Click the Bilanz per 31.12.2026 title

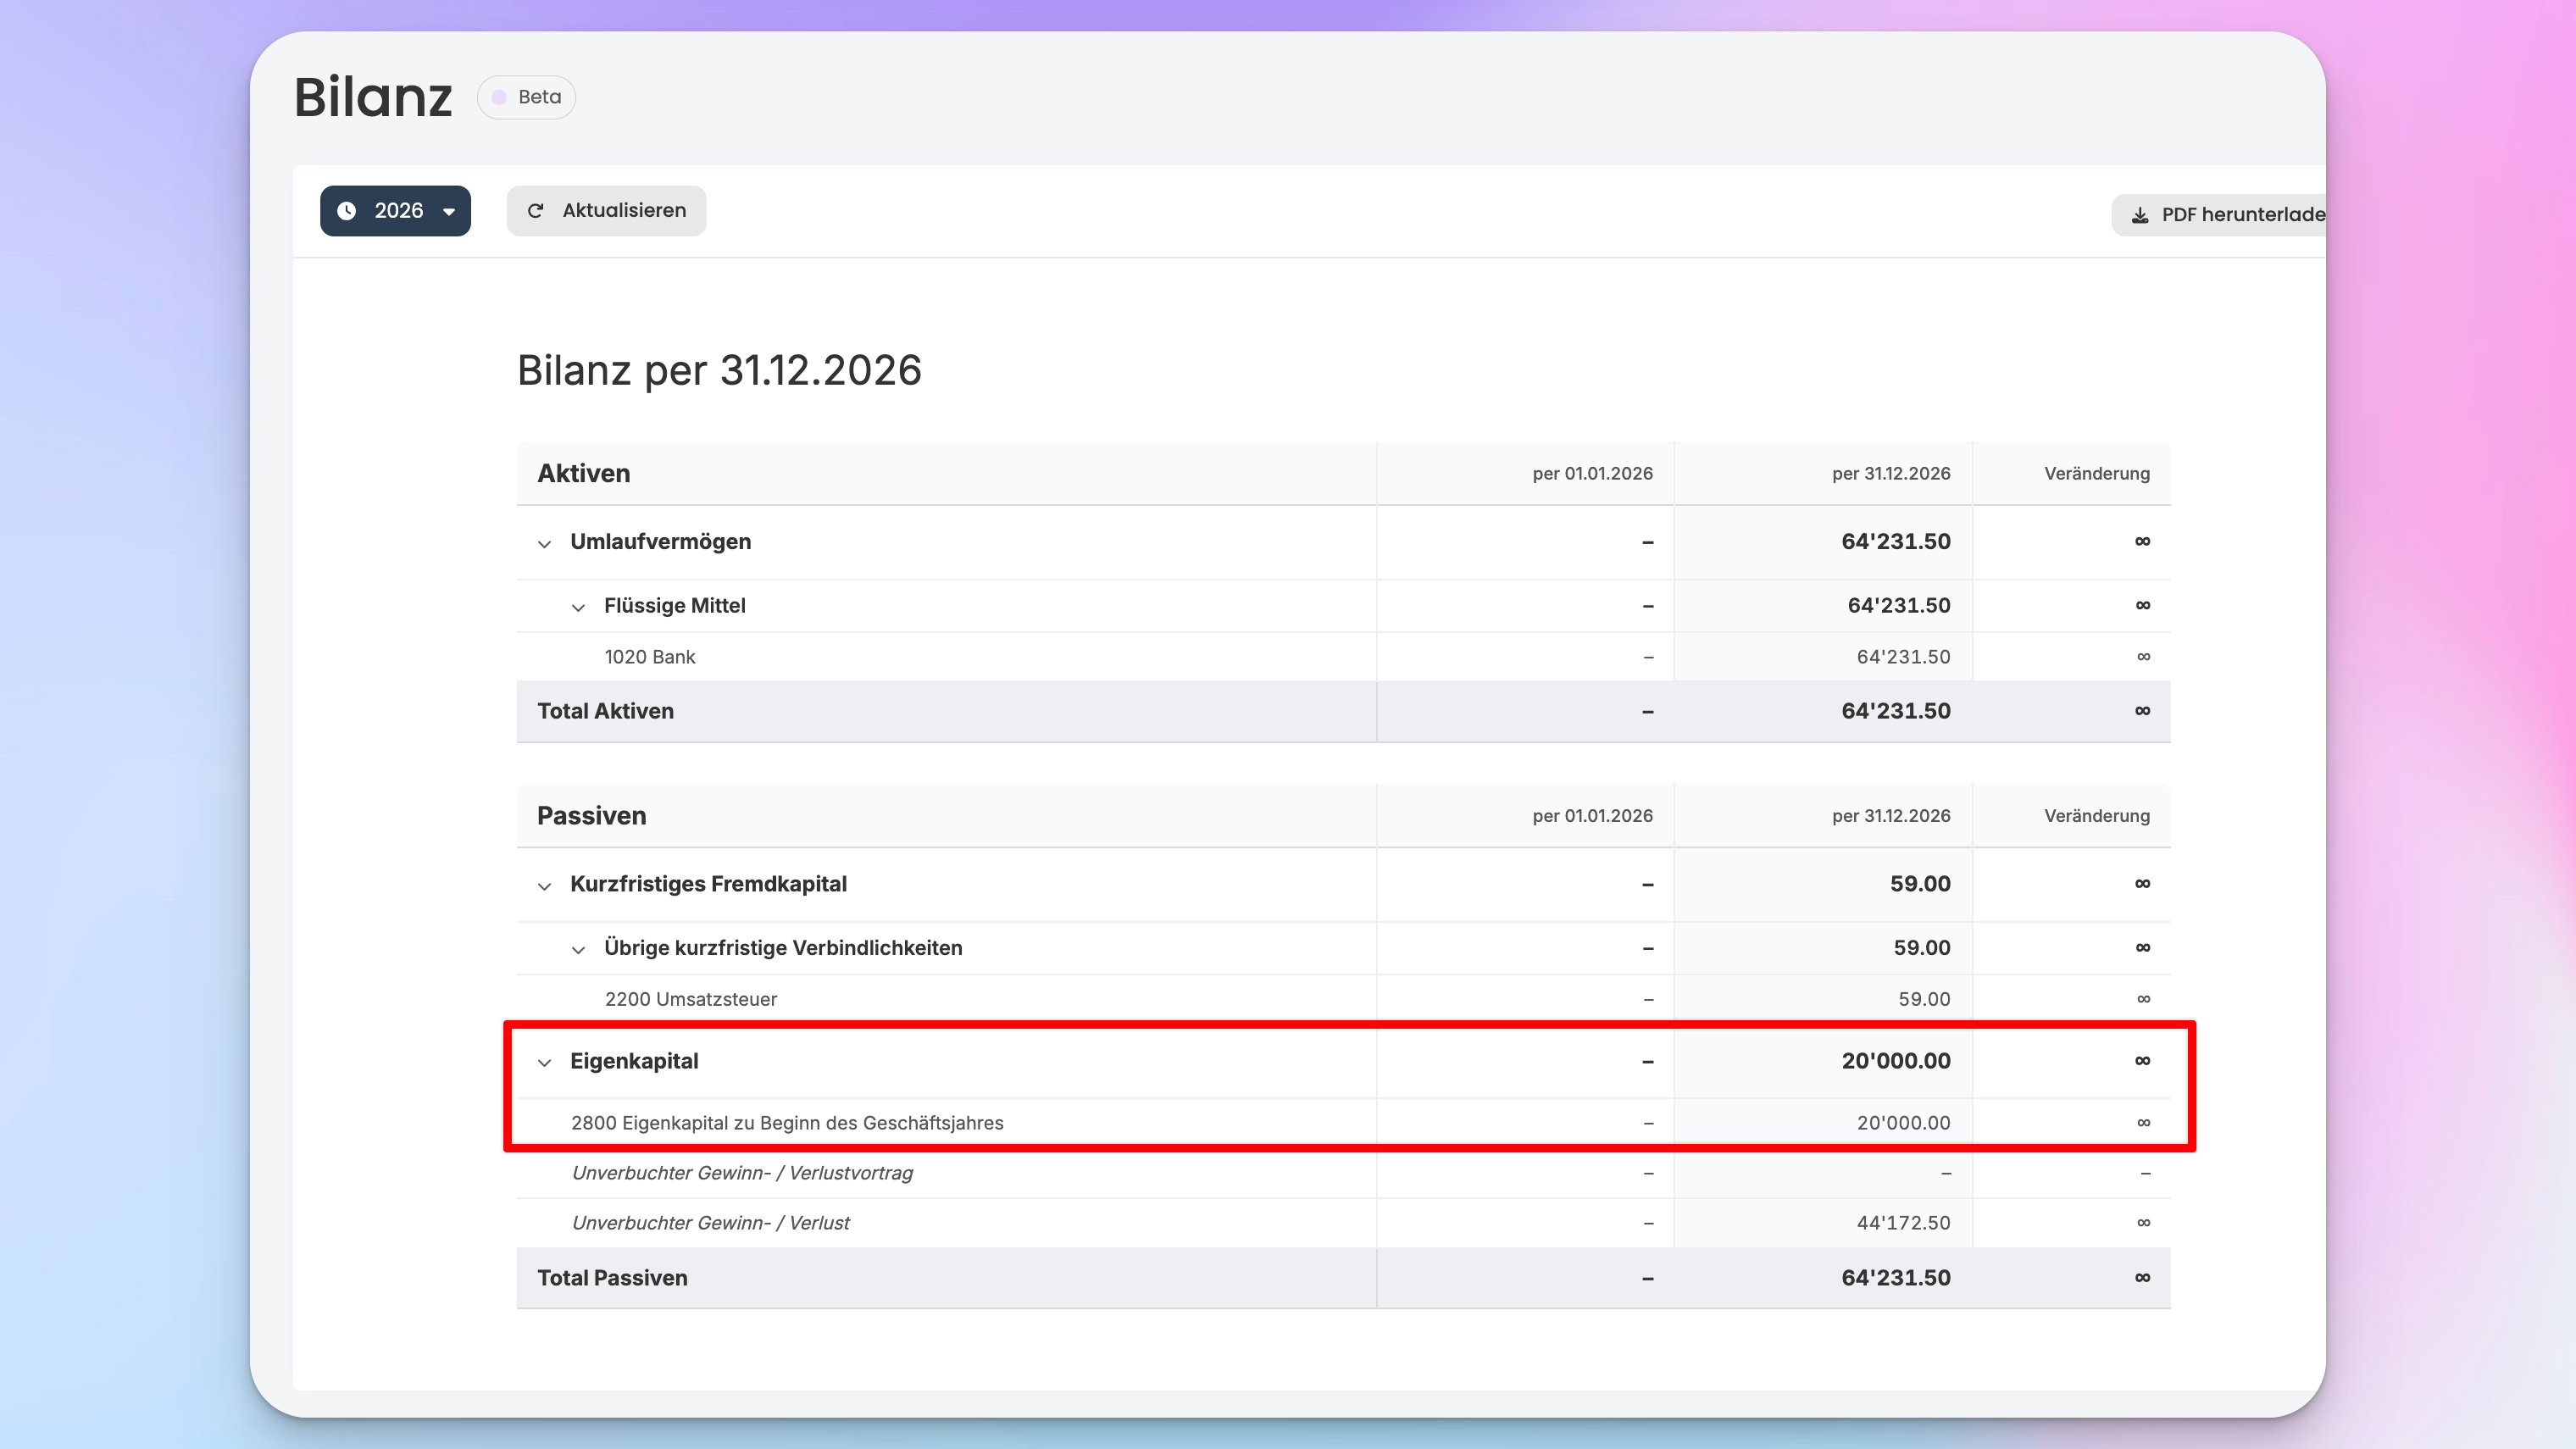pos(719,371)
